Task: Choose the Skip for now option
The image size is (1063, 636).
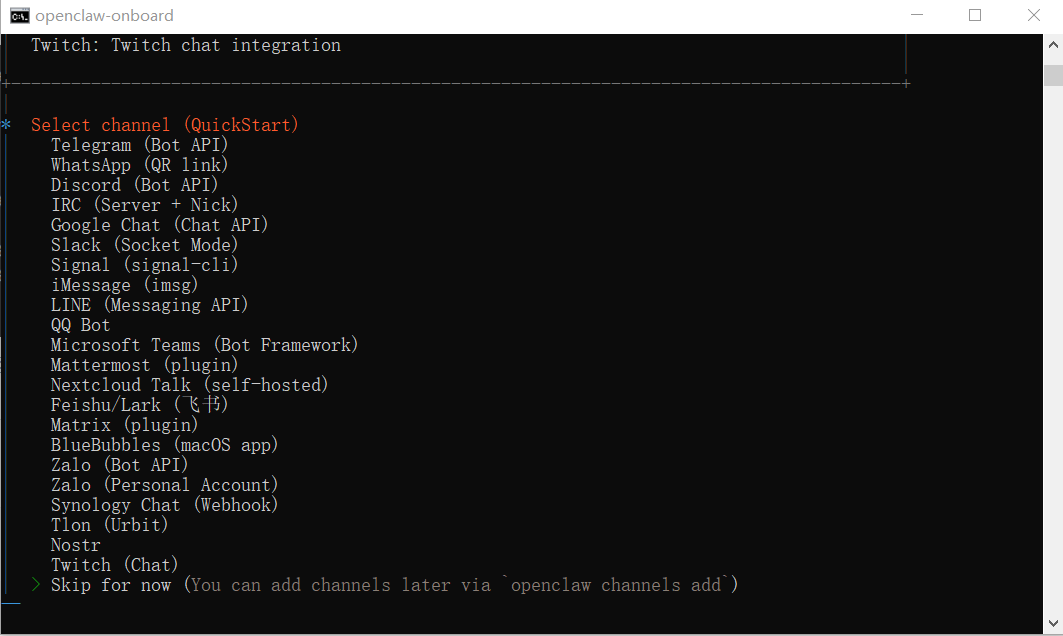Action: (x=111, y=585)
